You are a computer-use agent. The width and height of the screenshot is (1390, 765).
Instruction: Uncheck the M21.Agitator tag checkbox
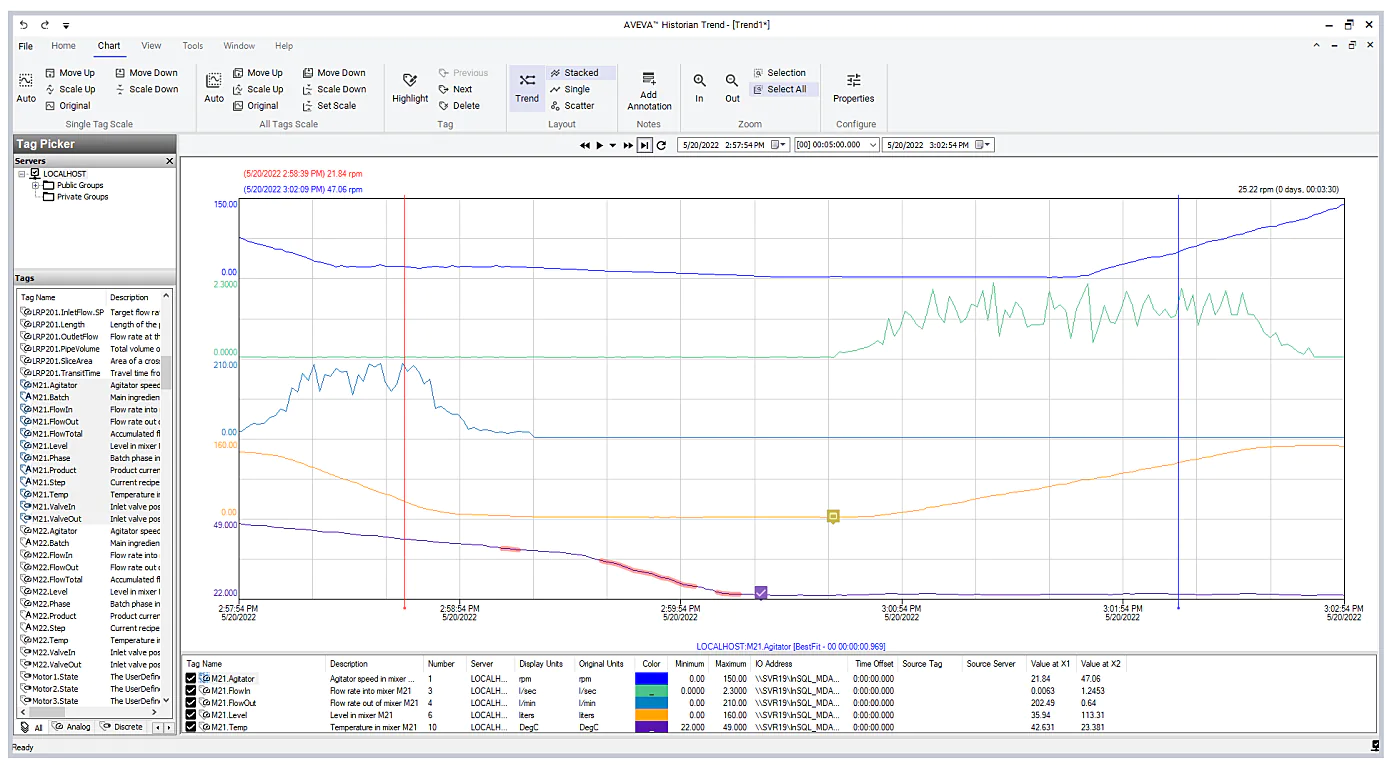191,678
